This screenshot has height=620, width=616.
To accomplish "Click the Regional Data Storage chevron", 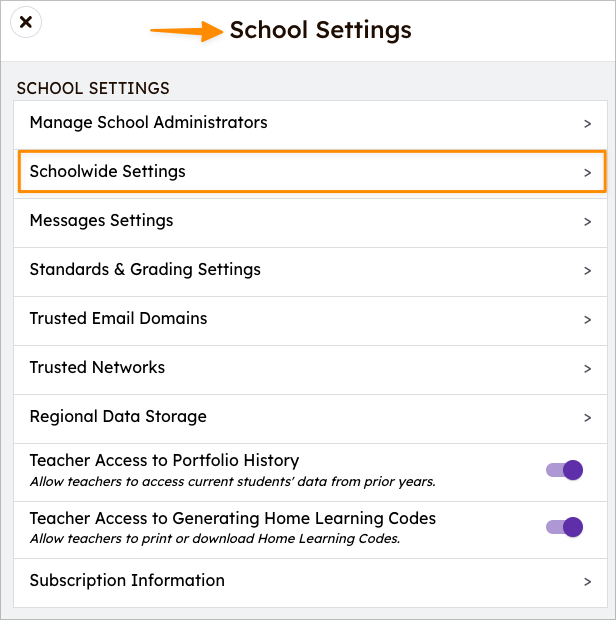I will tap(588, 418).
